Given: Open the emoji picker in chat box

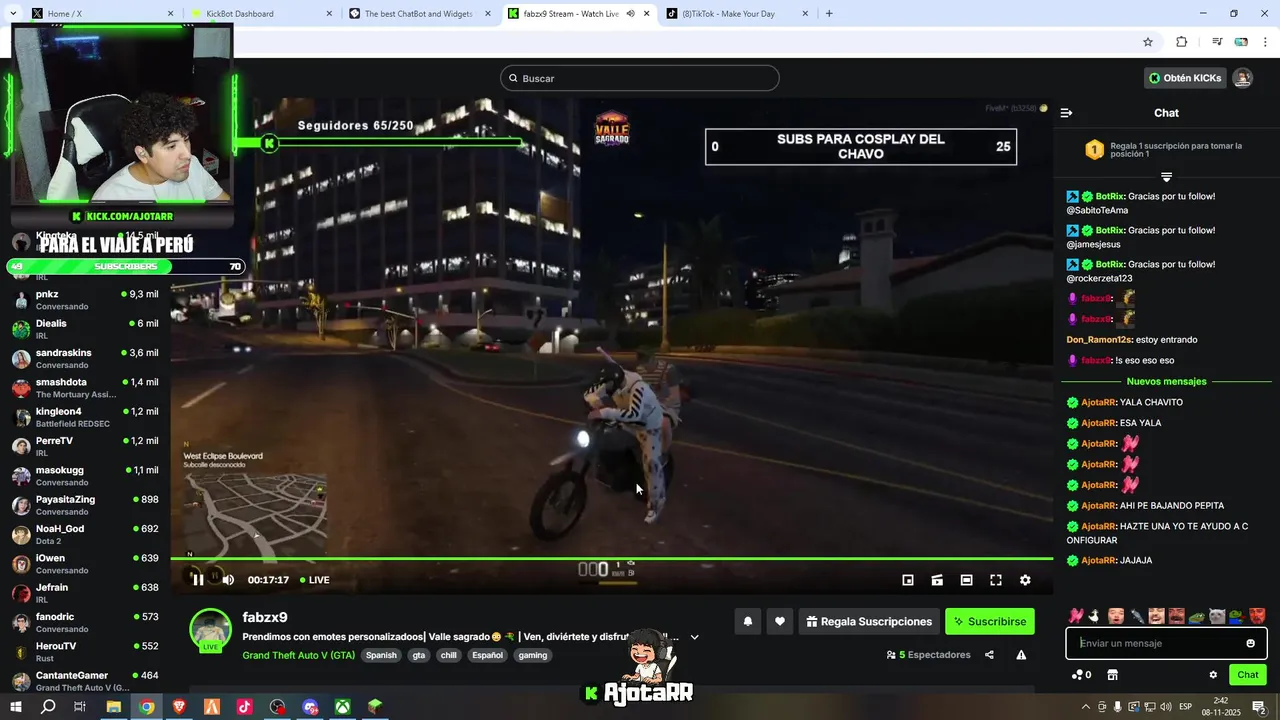Looking at the screenshot, I should 1250,643.
